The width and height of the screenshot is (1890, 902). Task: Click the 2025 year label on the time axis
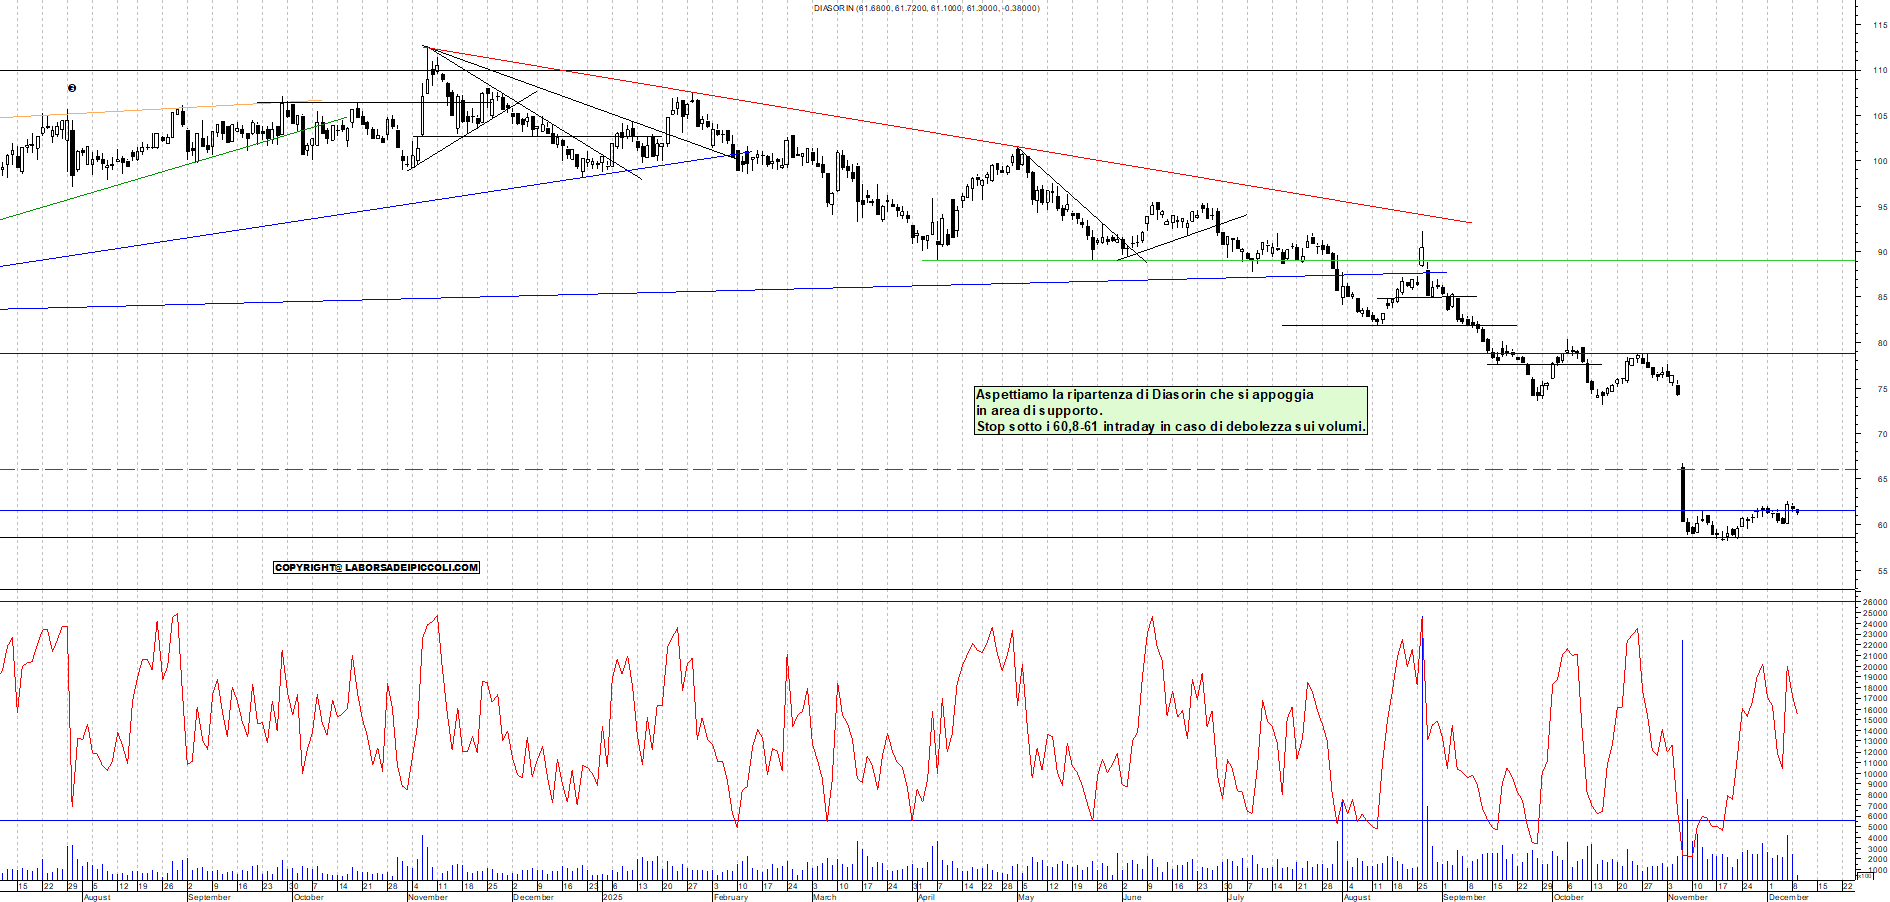612,897
